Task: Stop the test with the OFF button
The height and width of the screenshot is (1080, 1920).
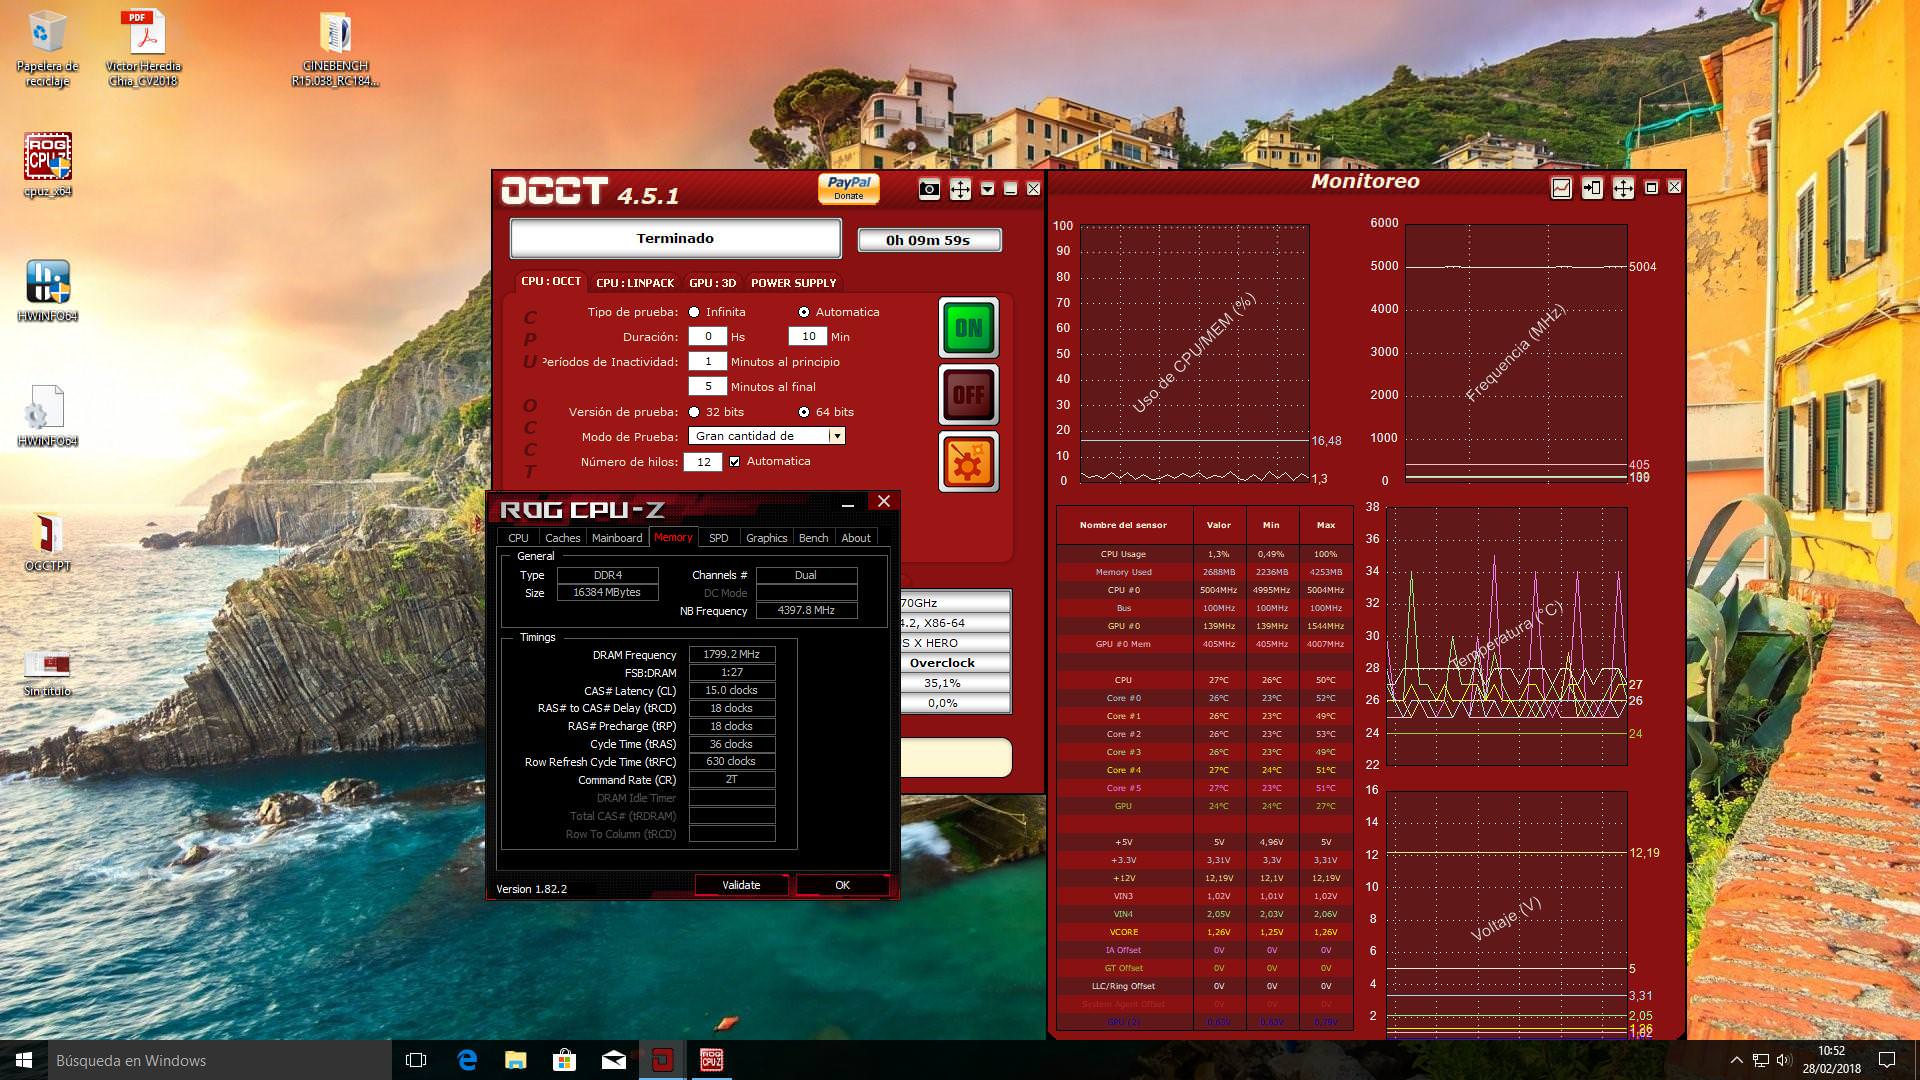Action: click(x=968, y=394)
